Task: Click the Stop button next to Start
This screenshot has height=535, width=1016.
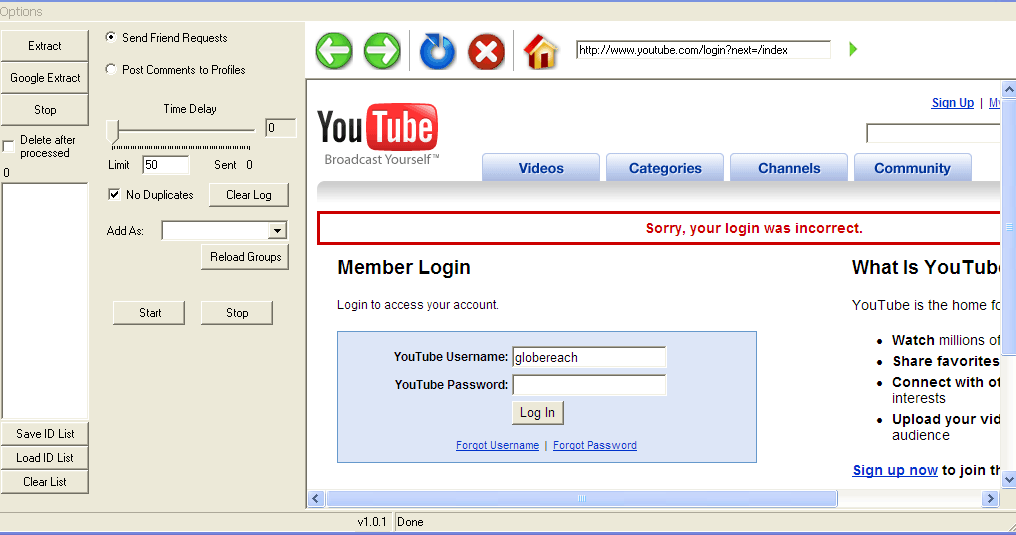Action: point(237,313)
